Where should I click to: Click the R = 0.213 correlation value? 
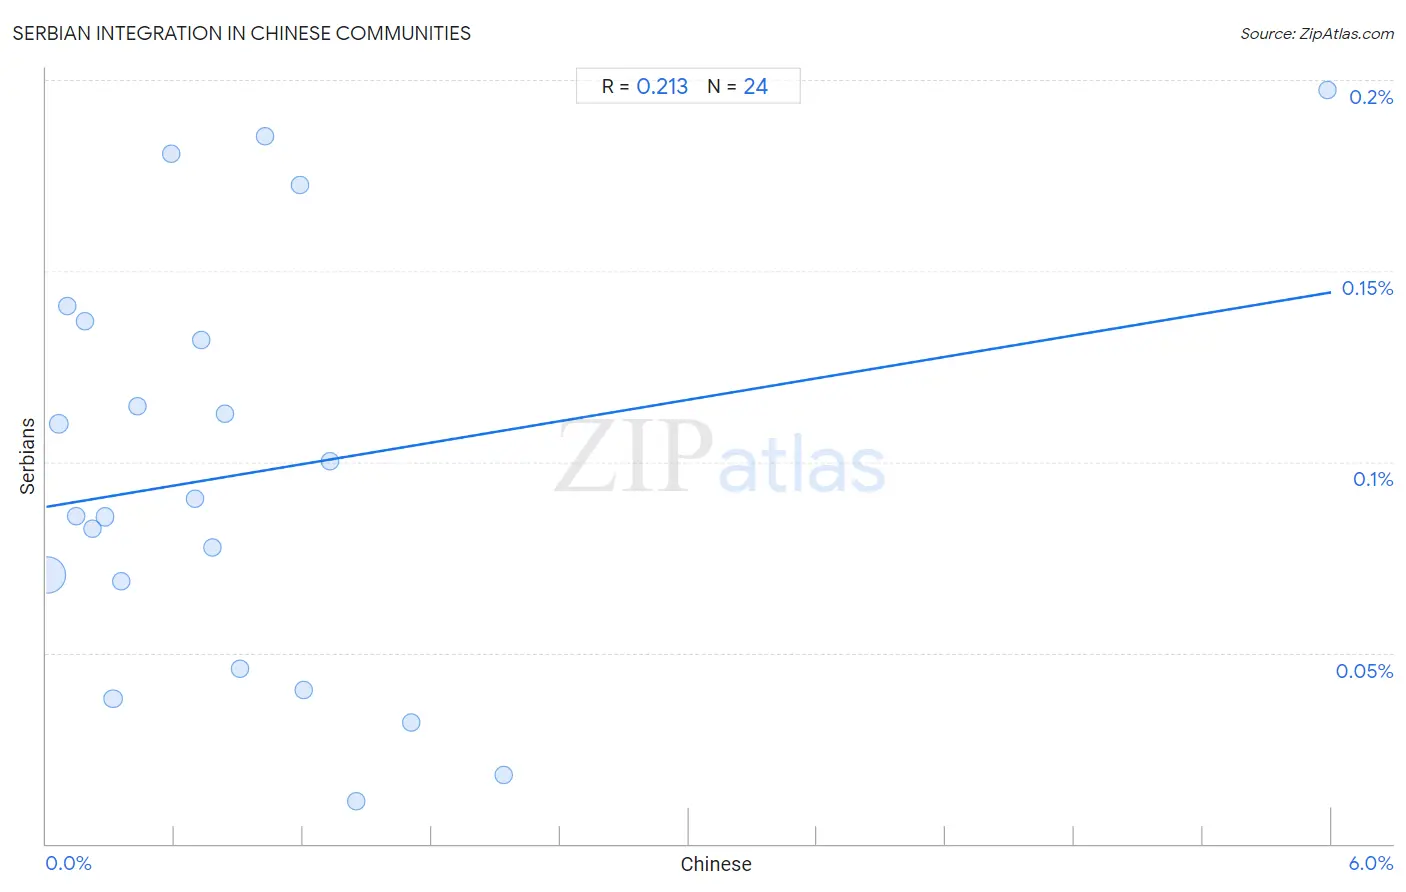(x=645, y=87)
